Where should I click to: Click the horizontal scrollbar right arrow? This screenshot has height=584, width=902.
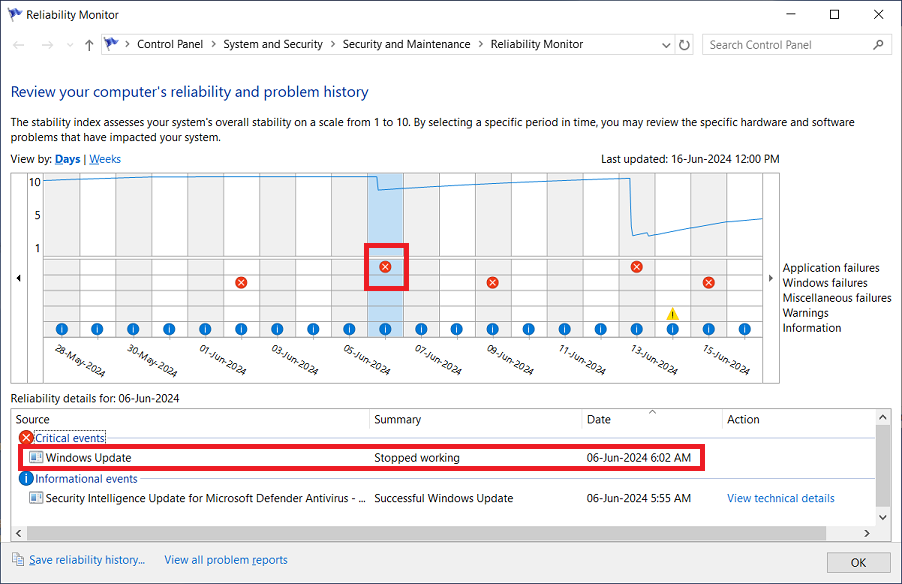[866, 533]
